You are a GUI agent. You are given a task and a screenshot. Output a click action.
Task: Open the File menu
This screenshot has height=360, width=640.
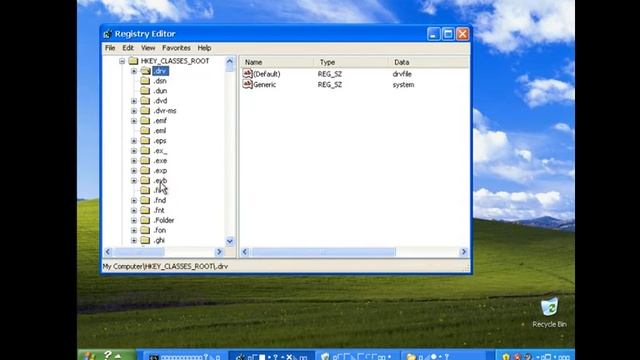(x=110, y=48)
